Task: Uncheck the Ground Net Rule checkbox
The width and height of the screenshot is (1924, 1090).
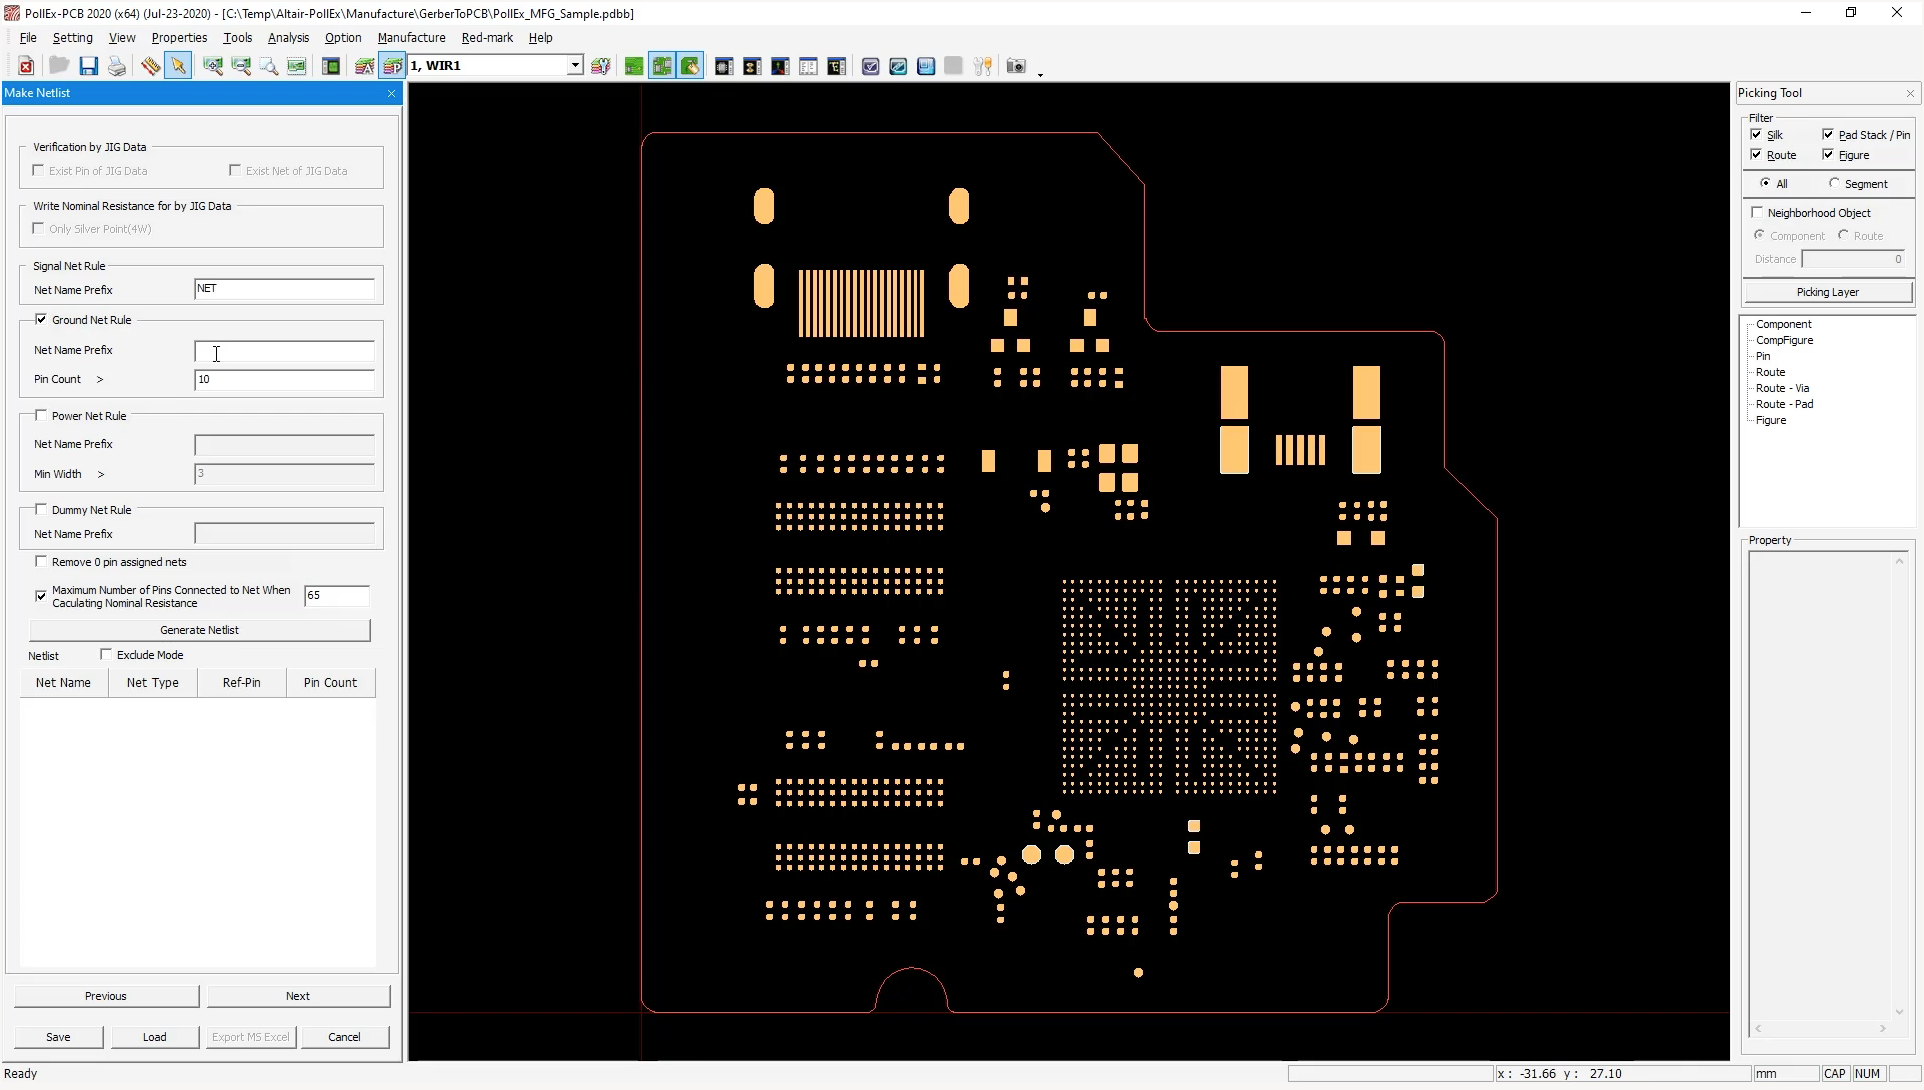Action: click(x=41, y=320)
